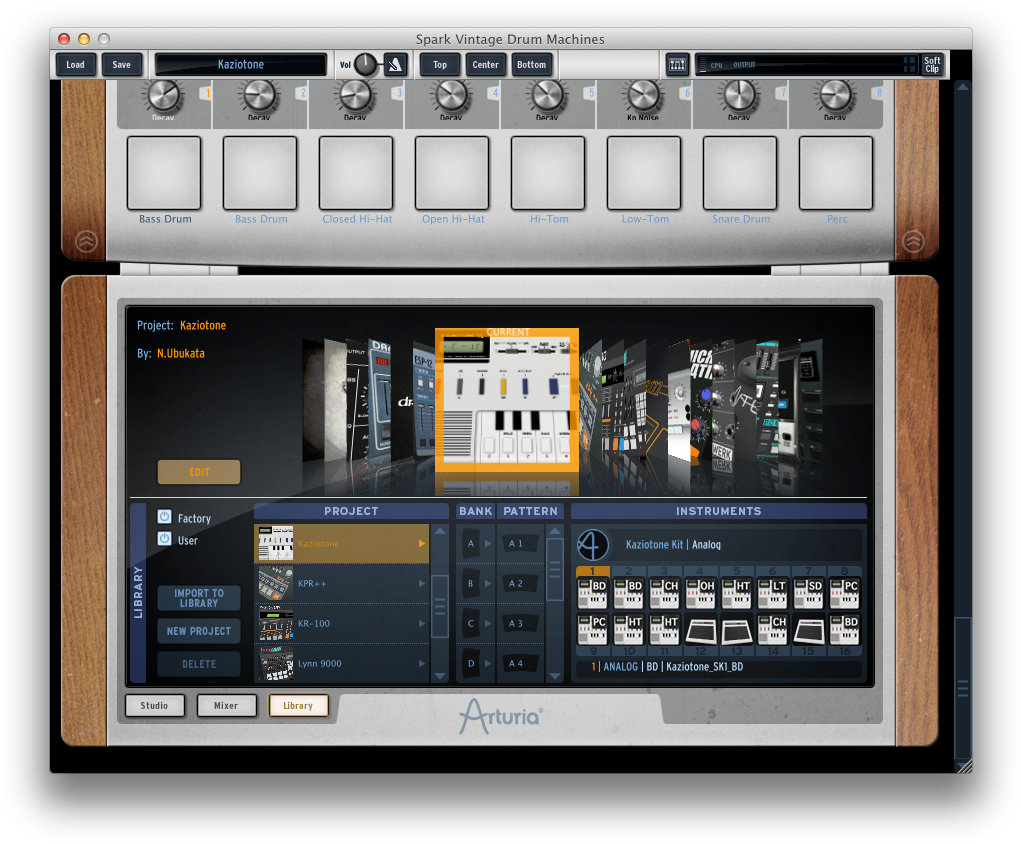Click the left panel collapse chevron icon
Screen dimensions: 1021x844
point(87,242)
